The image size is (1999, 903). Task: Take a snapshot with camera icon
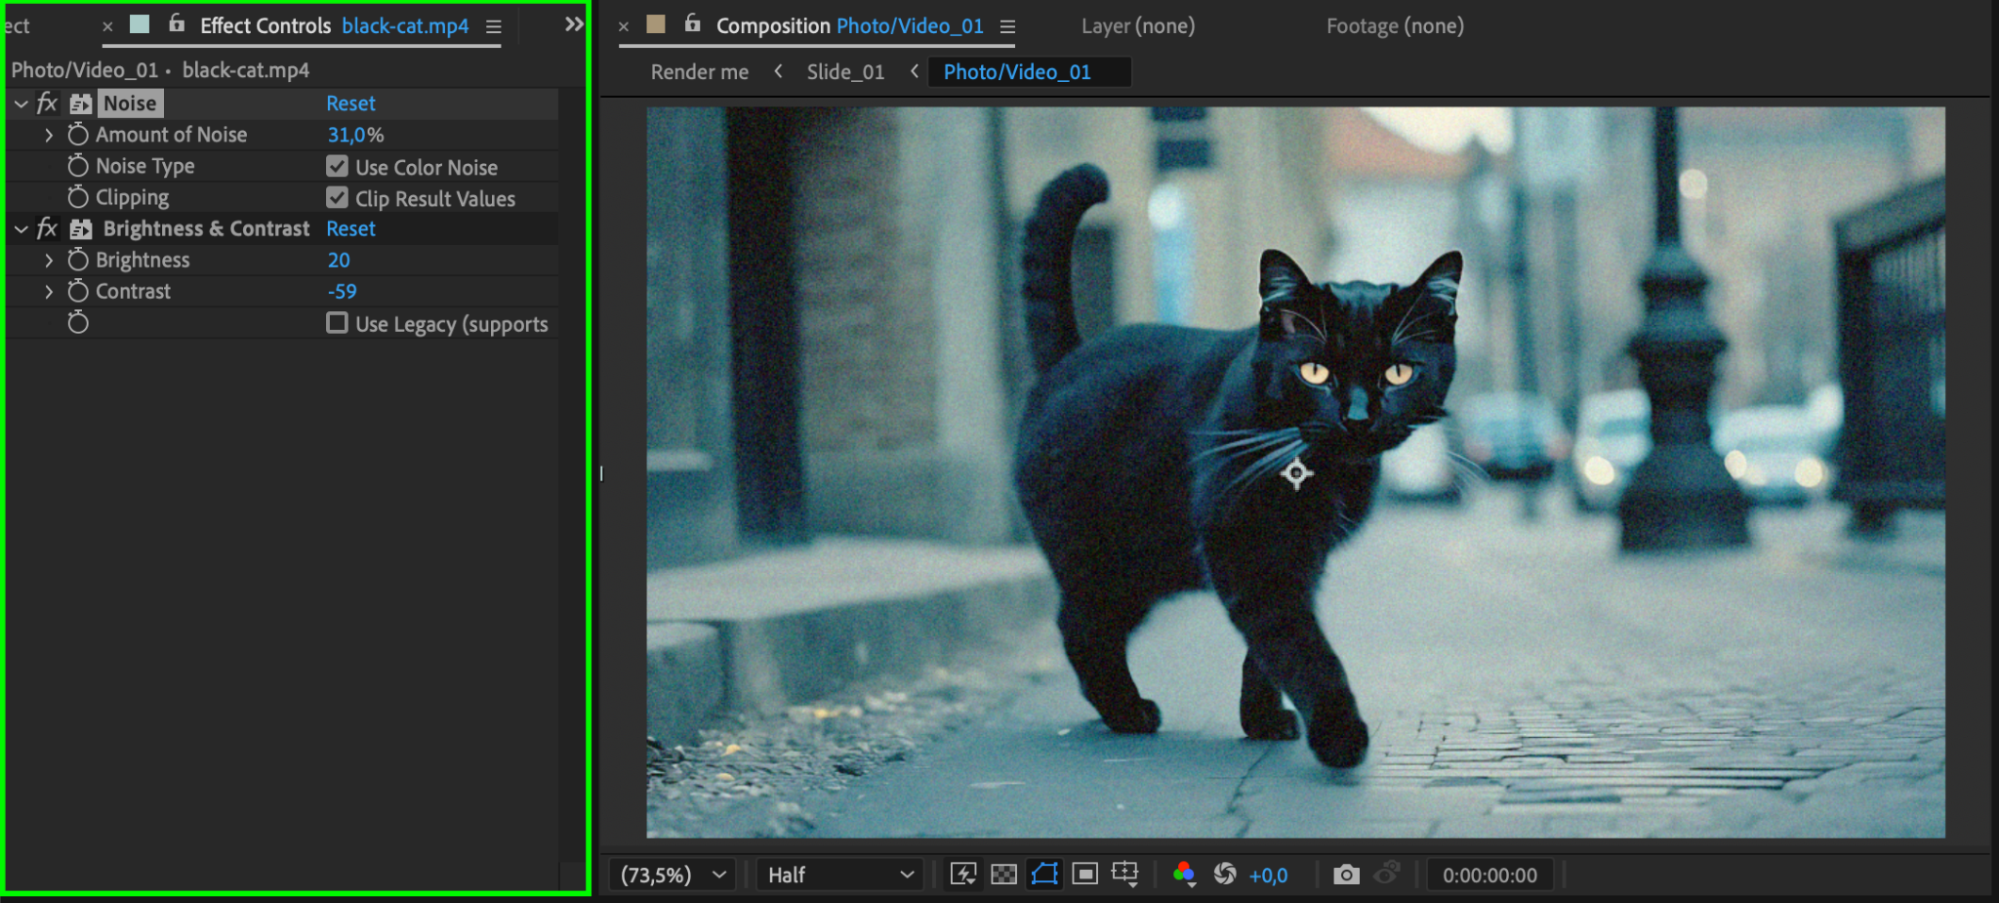(x=1346, y=875)
